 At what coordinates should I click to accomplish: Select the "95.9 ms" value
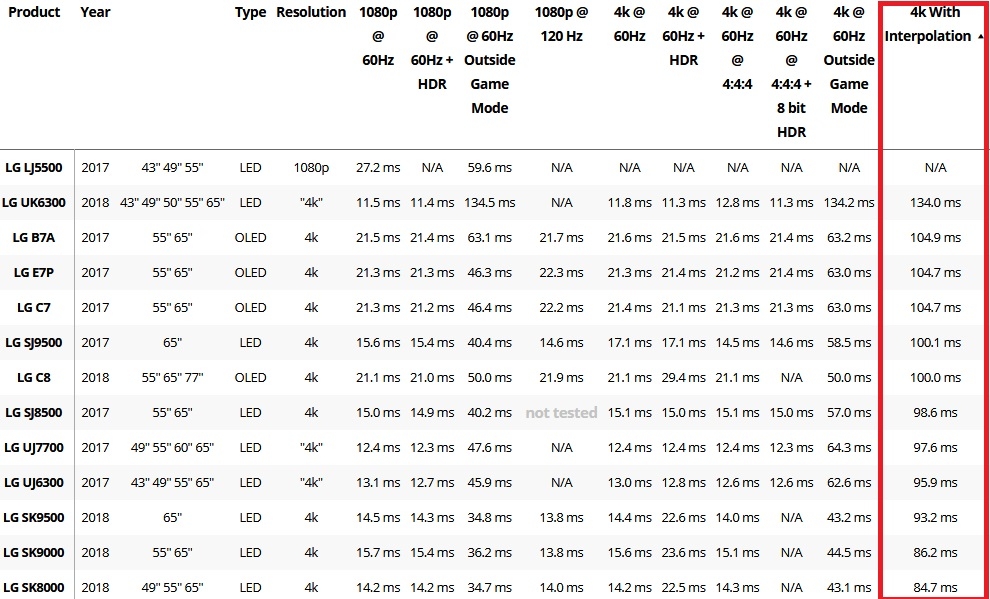[x=936, y=483]
